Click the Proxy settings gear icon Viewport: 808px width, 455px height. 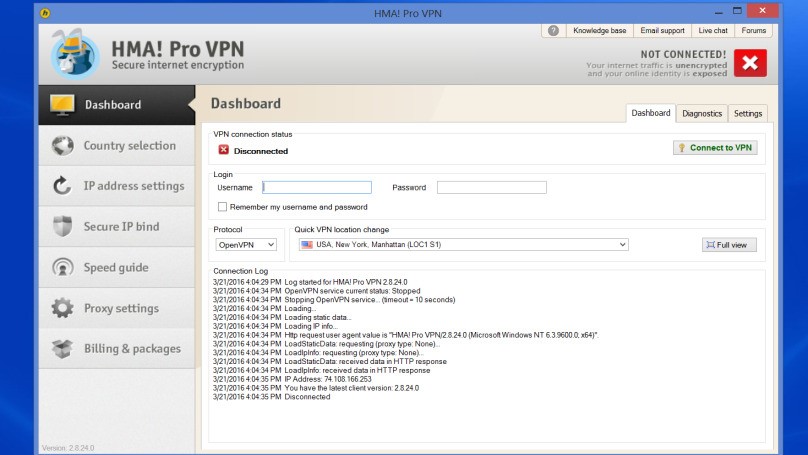(62, 308)
